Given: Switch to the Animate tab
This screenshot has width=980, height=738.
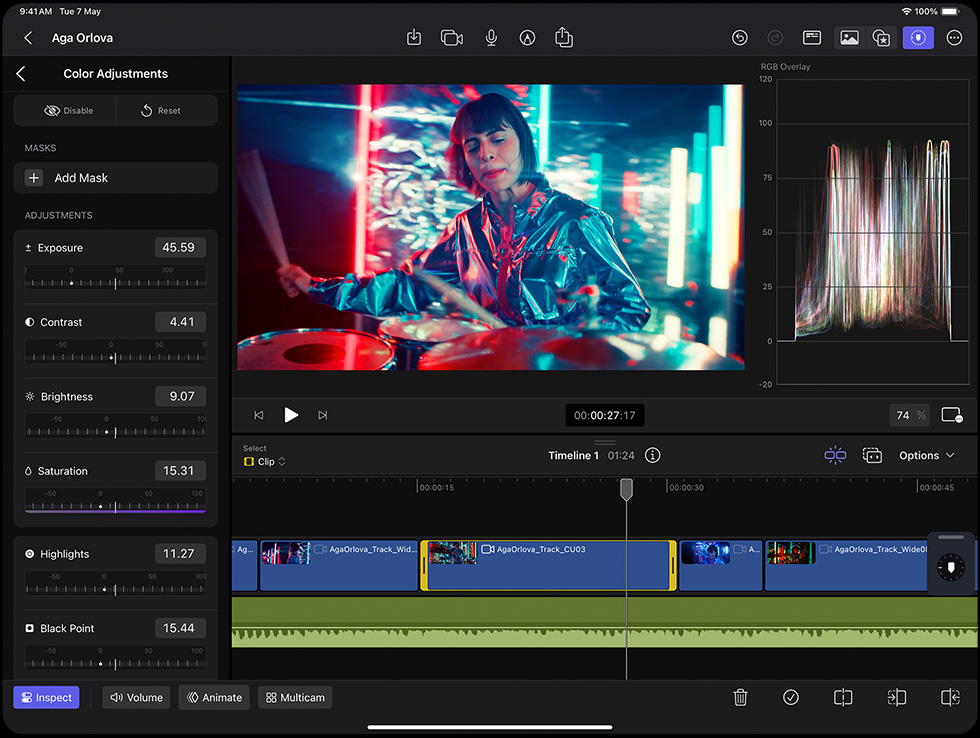Looking at the screenshot, I should (214, 697).
